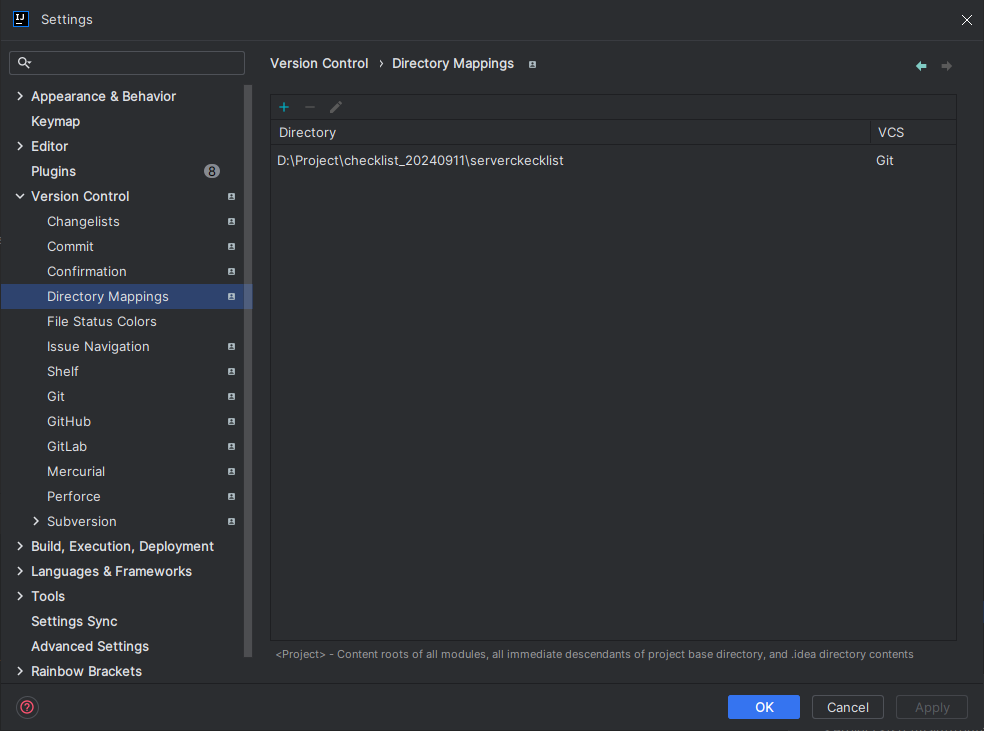Screen dimensions: 984x731
Task: Click the search magnifier icon
Action: point(24,63)
